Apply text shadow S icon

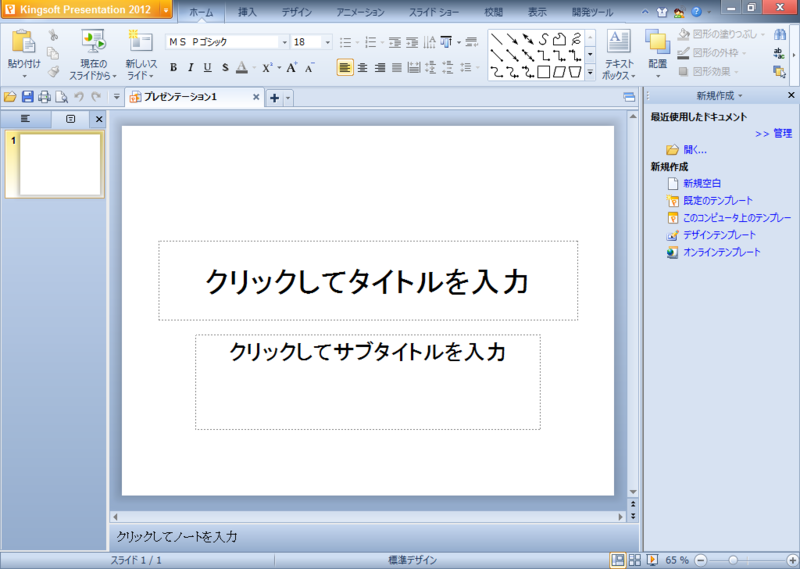(x=225, y=68)
